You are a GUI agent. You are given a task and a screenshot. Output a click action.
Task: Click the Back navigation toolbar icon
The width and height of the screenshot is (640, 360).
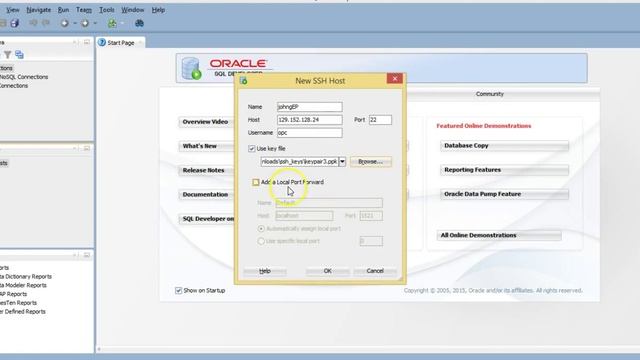point(64,23)
